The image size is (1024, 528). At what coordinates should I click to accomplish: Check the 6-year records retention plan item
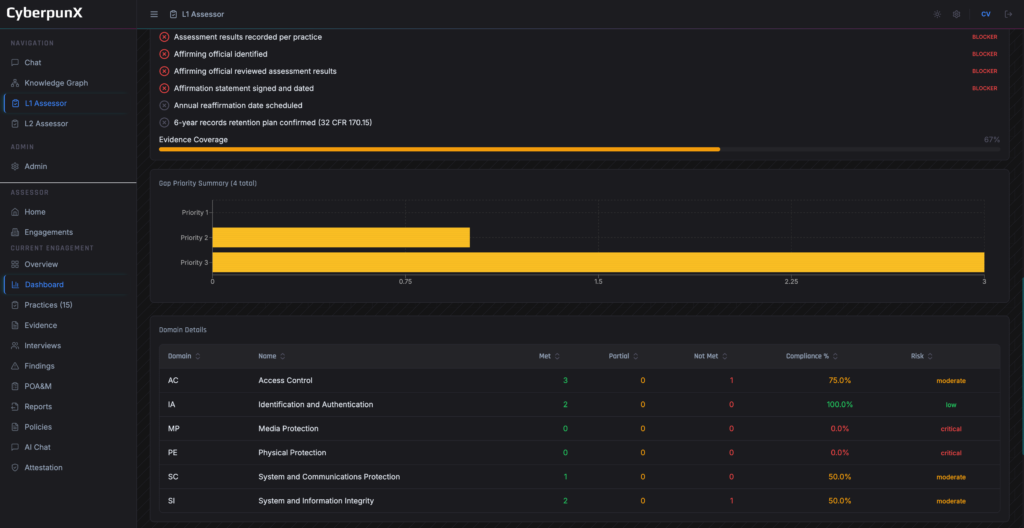click(x=164, y=122)
